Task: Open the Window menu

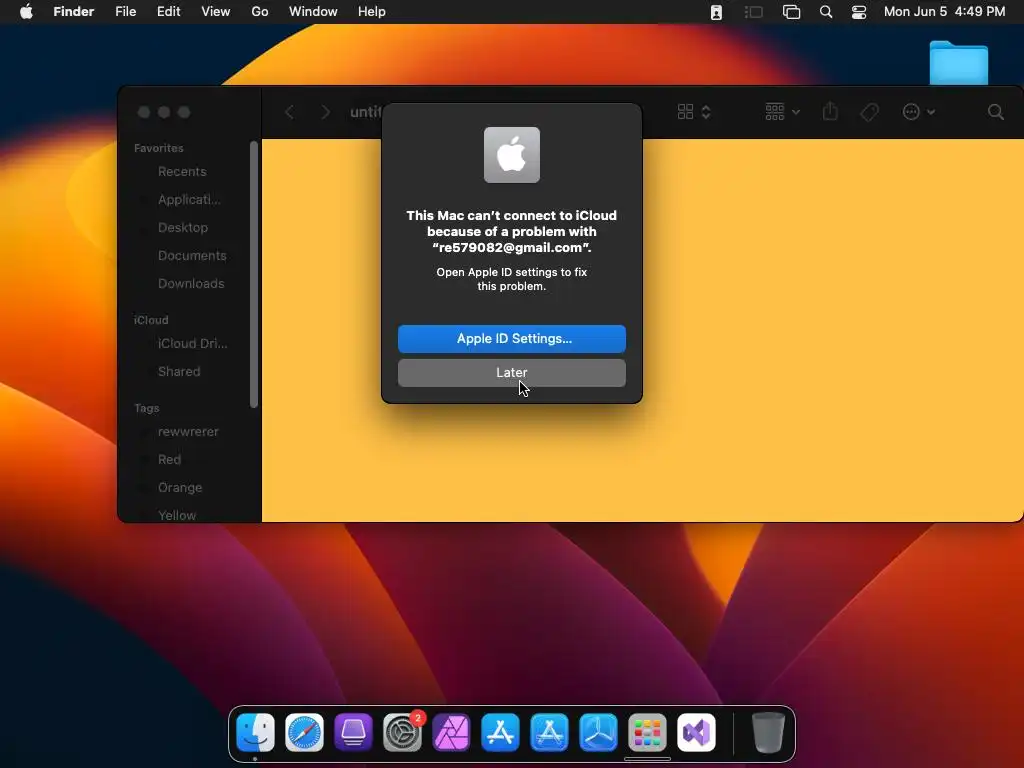Action: [313, 12]
